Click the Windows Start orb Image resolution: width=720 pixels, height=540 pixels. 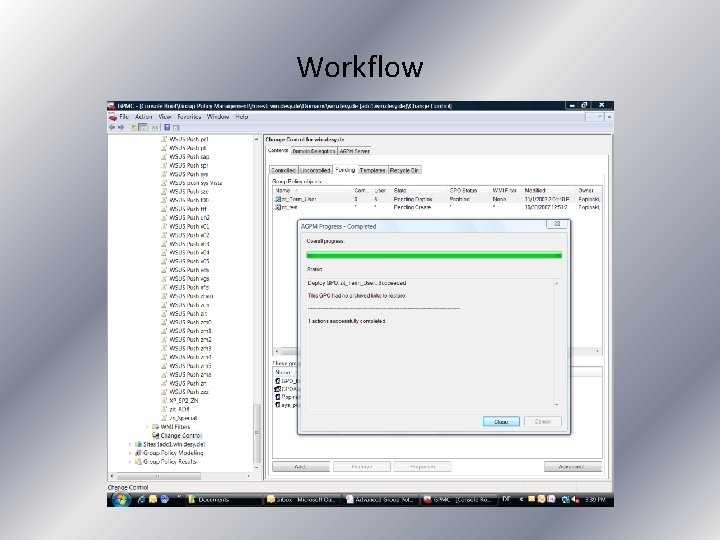(121, 500)
